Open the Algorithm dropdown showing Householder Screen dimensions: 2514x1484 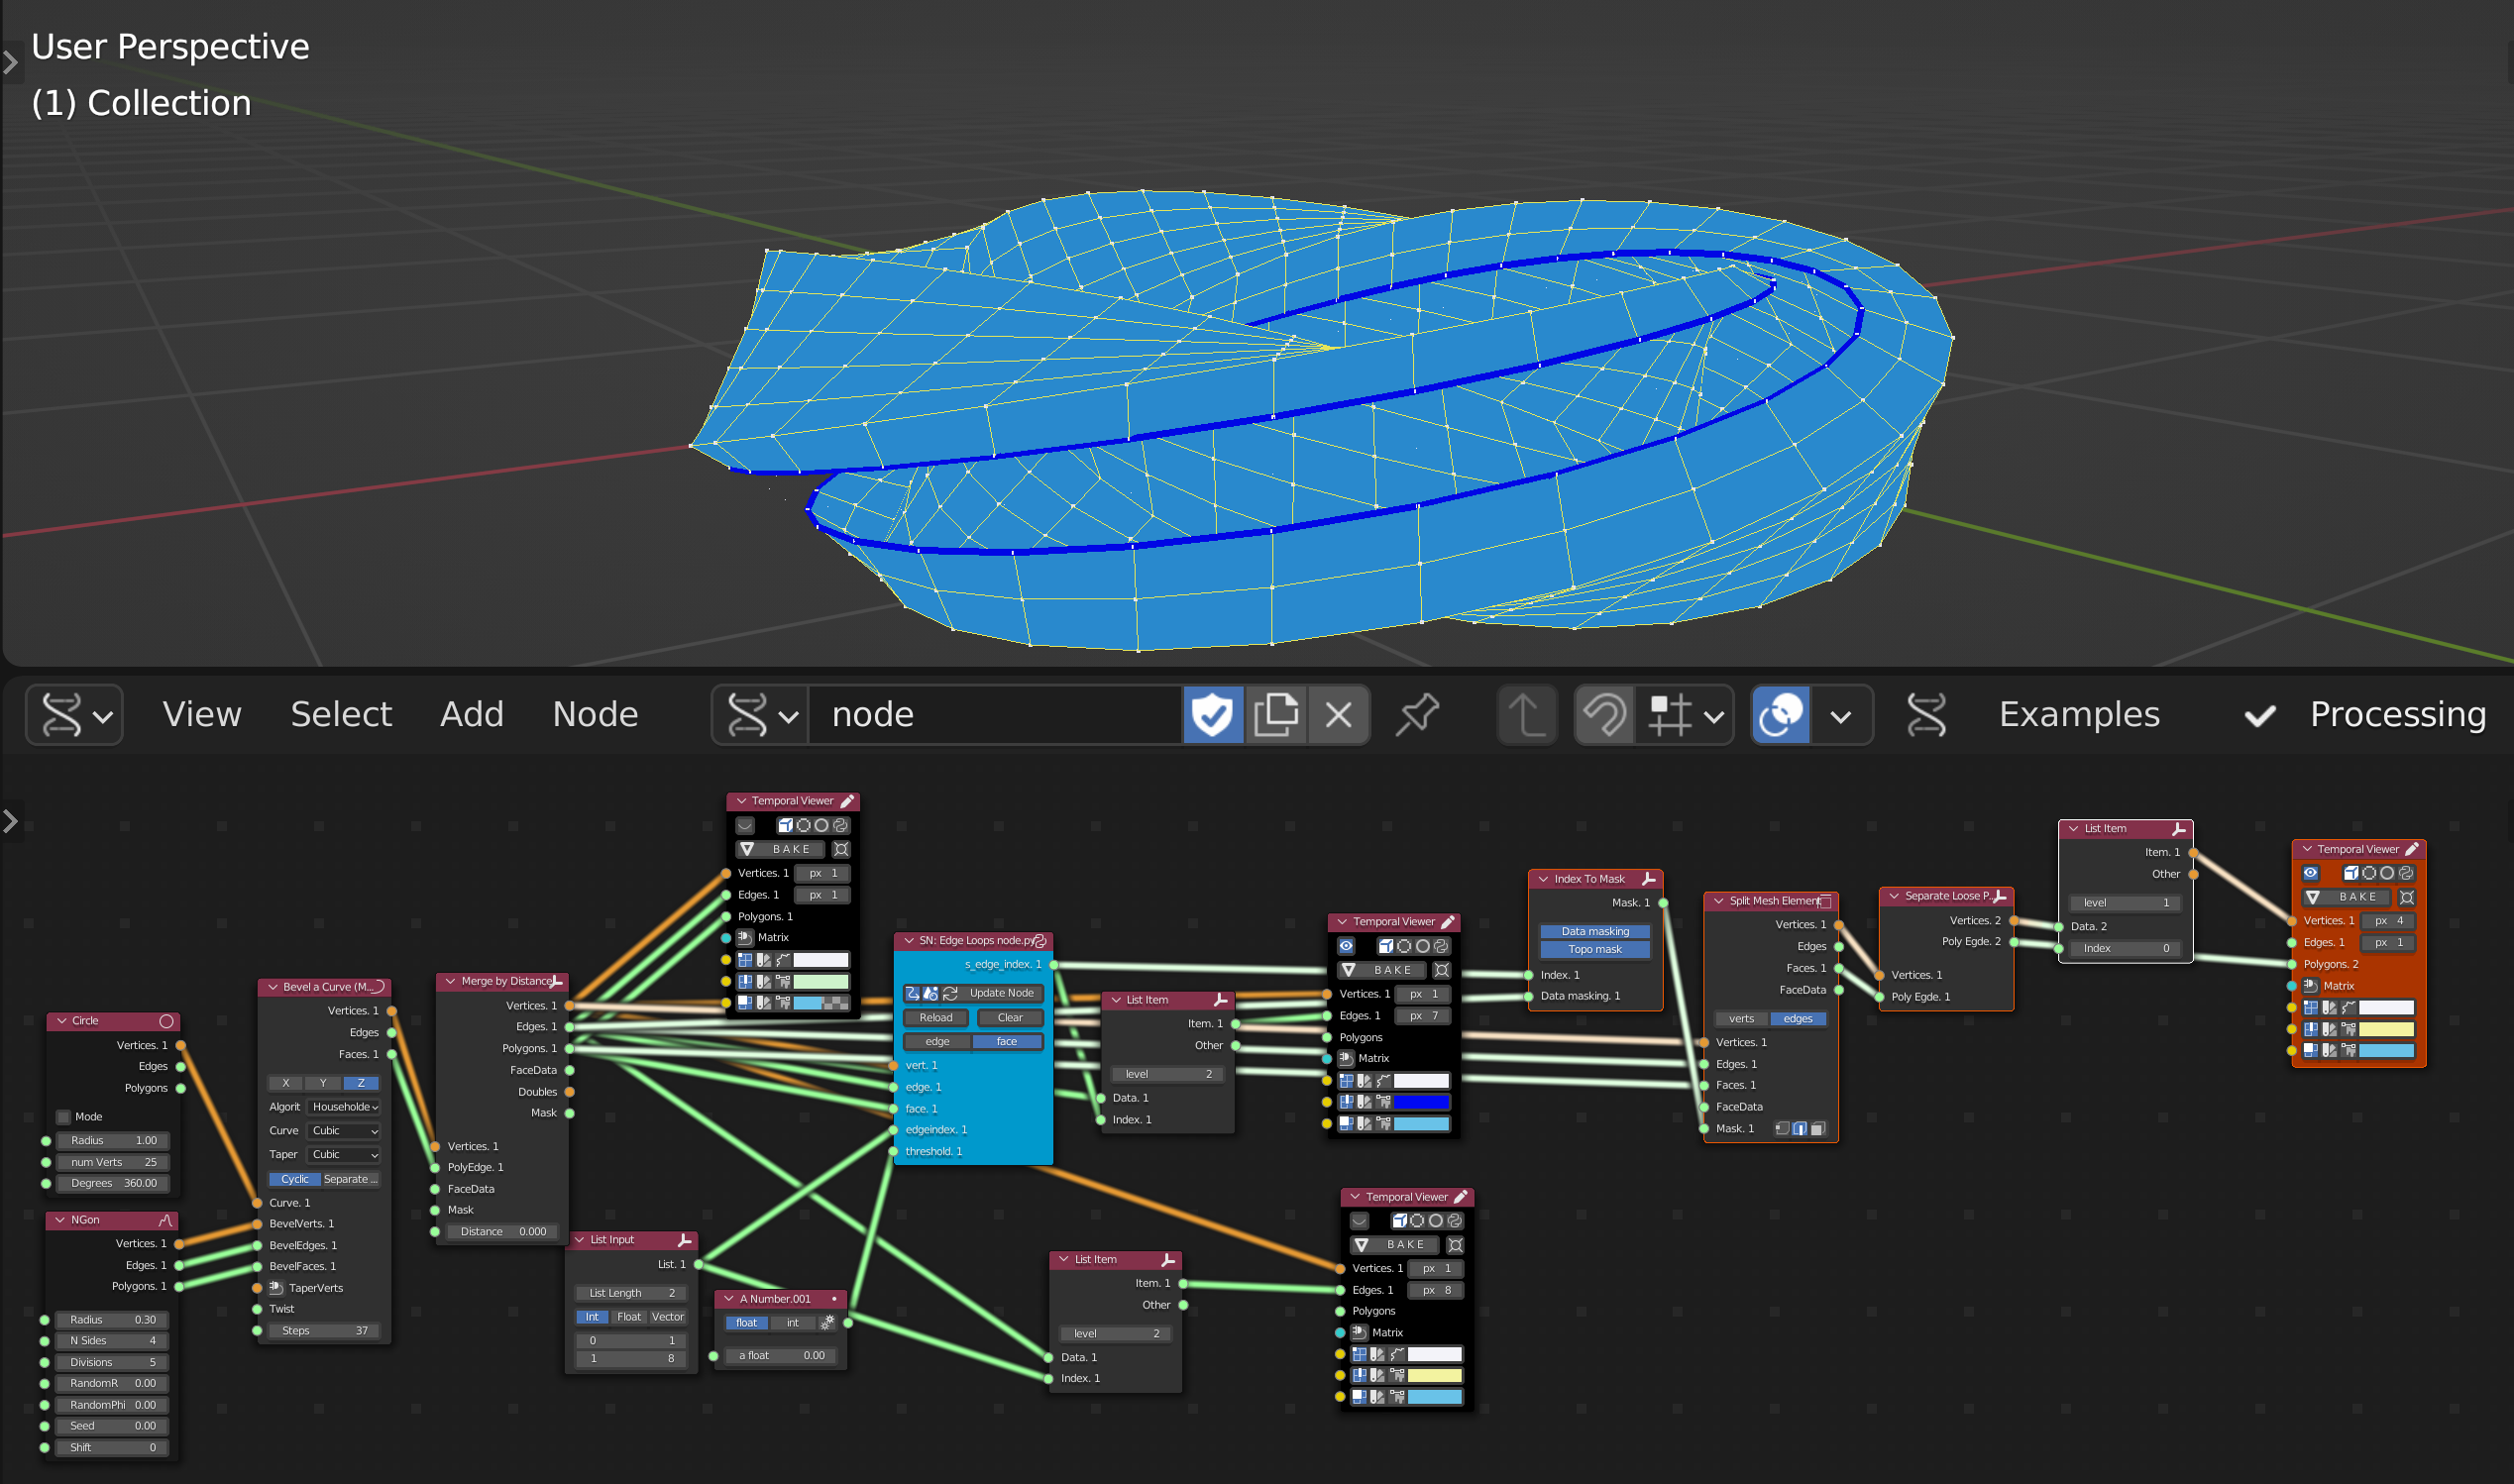343,1106
